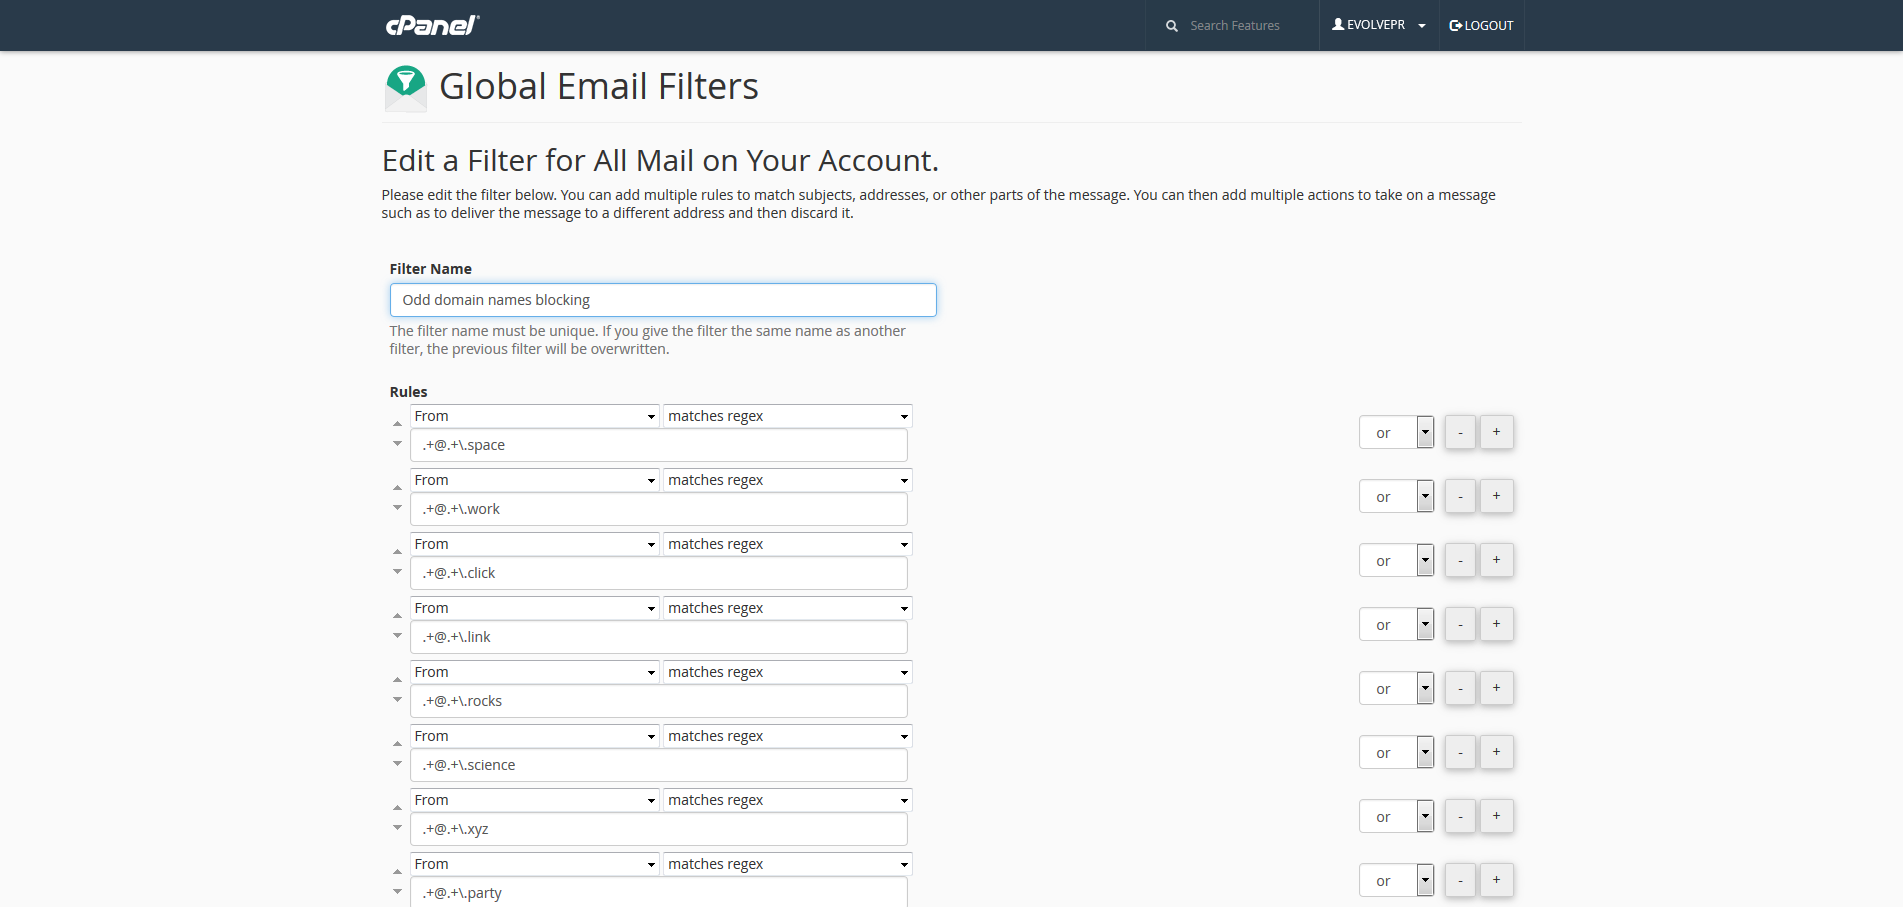Click the Filter Name input field
Screen dimensions: 1903x907
pos(663,300)
